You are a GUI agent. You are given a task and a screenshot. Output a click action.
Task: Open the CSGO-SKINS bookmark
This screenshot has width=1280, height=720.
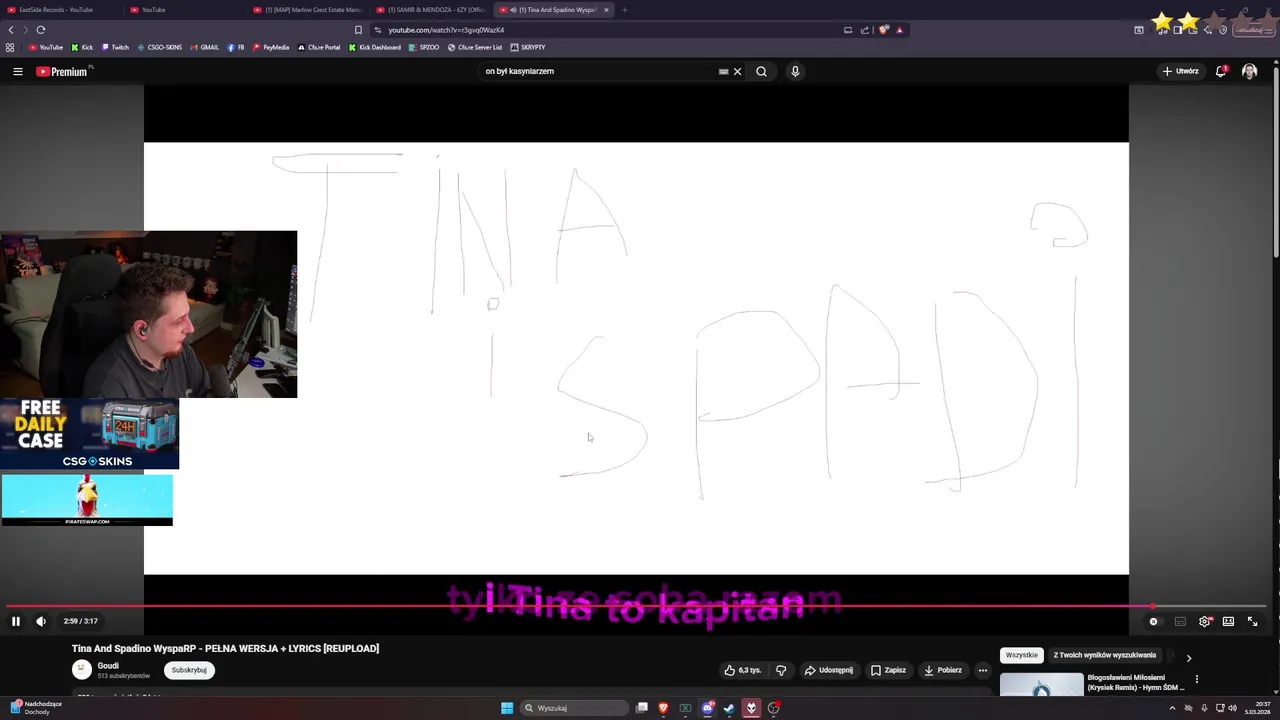pyautogui.click(x=160, y=47)
